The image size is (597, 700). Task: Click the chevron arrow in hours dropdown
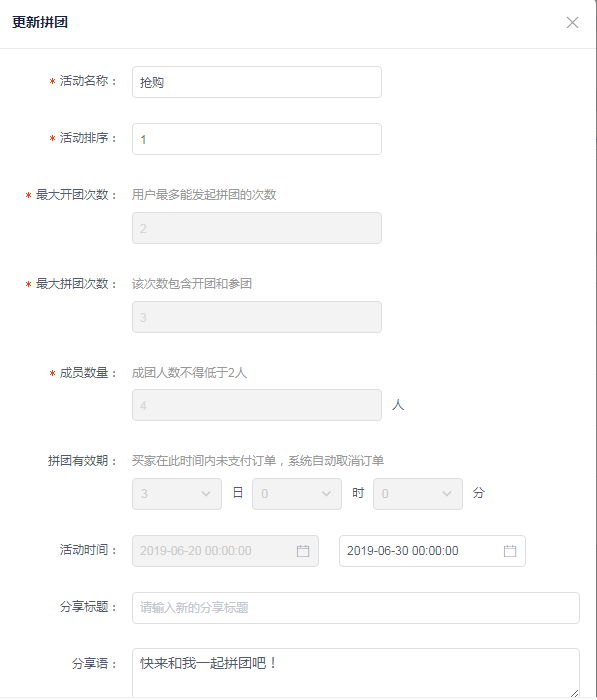326,494
